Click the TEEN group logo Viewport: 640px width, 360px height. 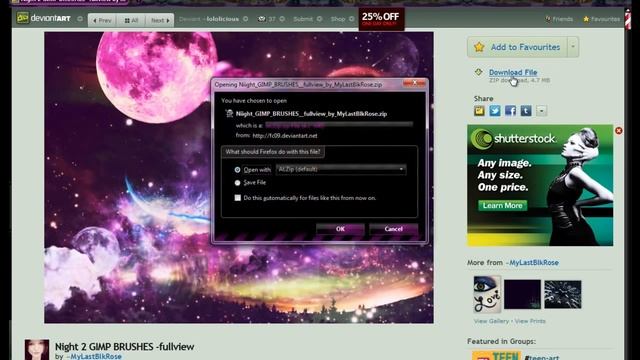(496, 356)
